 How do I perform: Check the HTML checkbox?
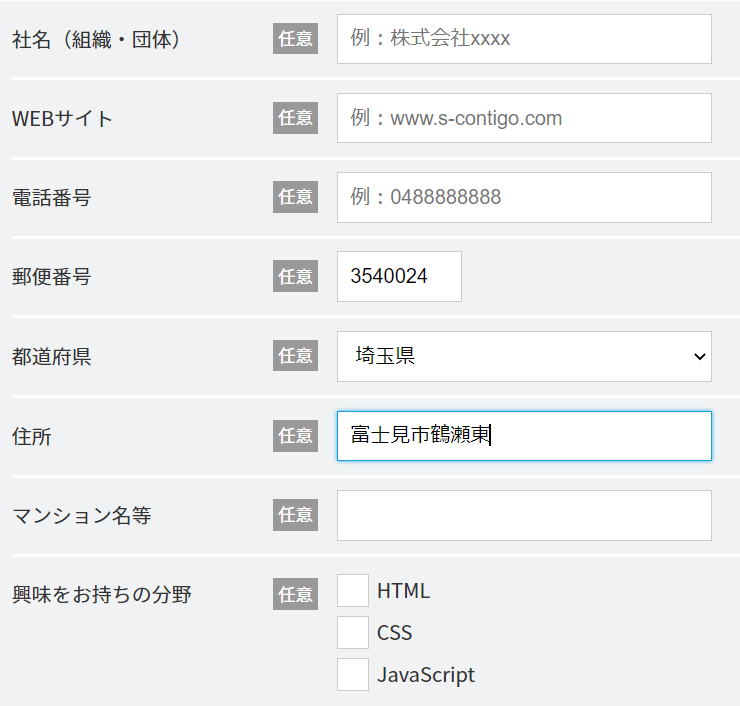pos(353,590)
